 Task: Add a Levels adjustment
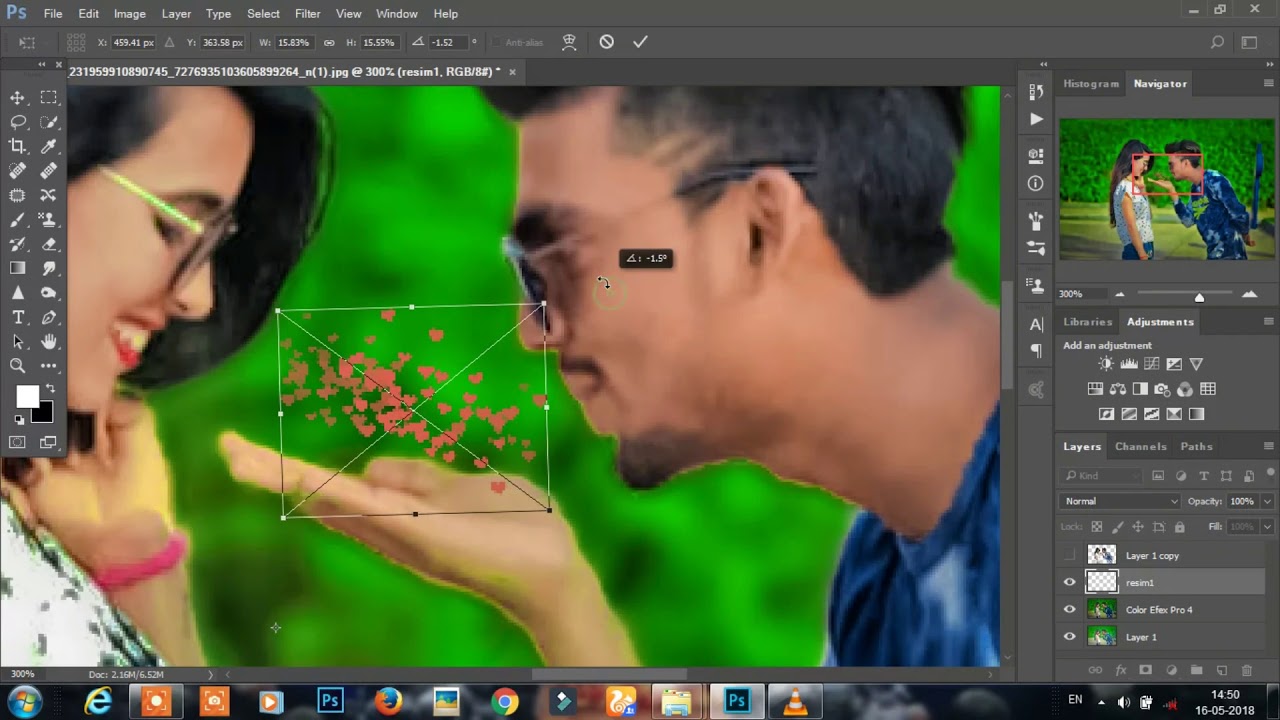[1129, 364]
